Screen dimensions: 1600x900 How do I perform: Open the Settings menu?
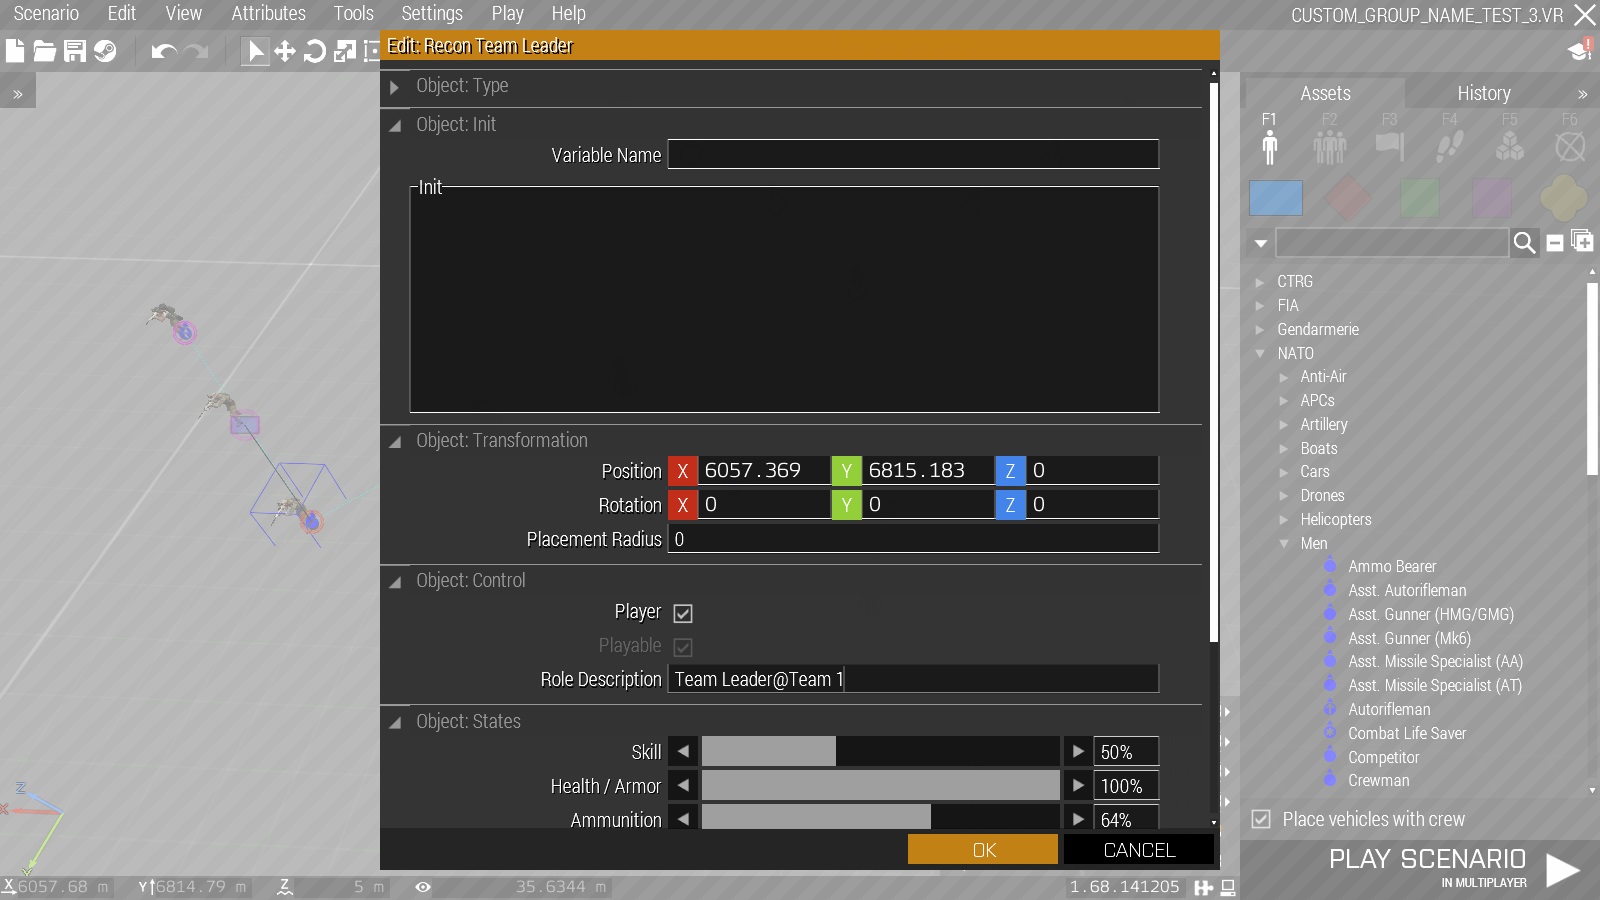[432, 14]
